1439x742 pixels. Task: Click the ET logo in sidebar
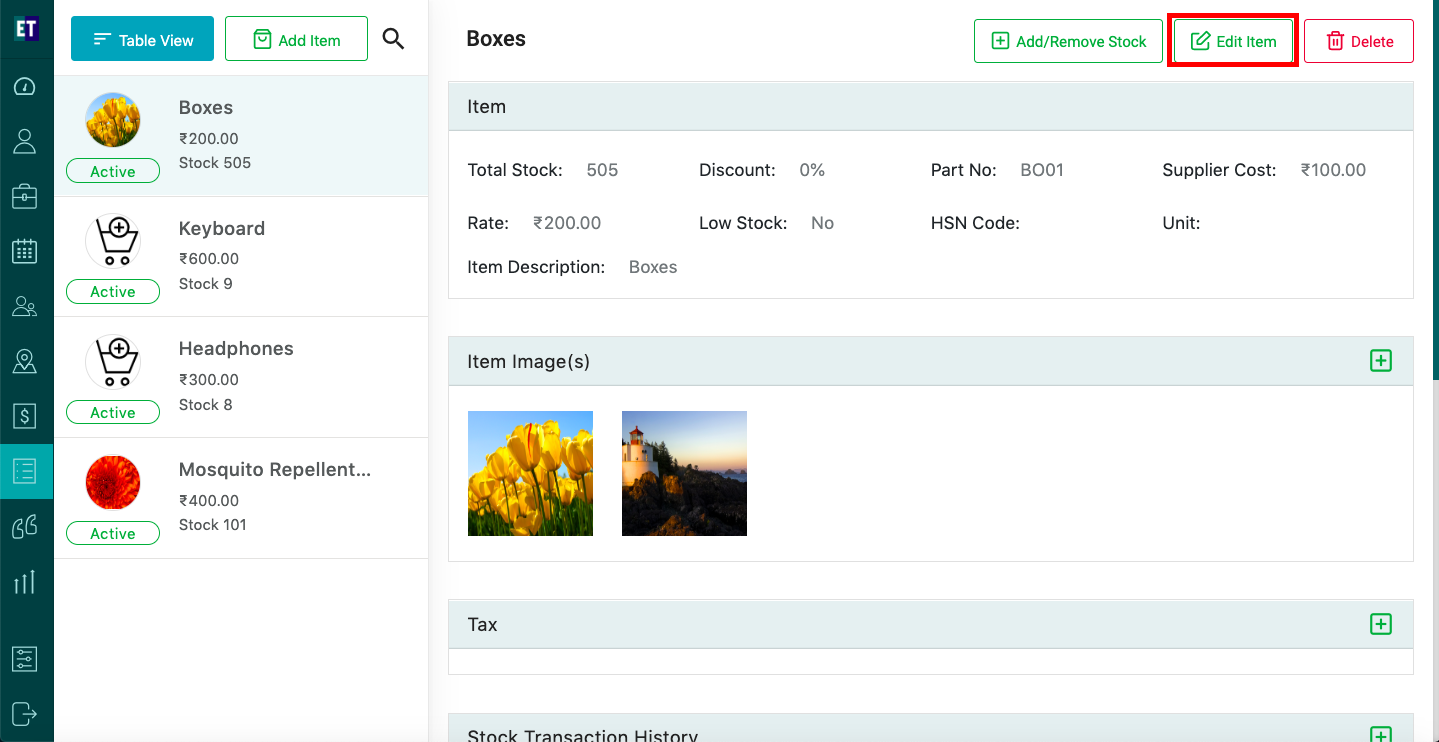pyautogui.click(x=26, y=28)
